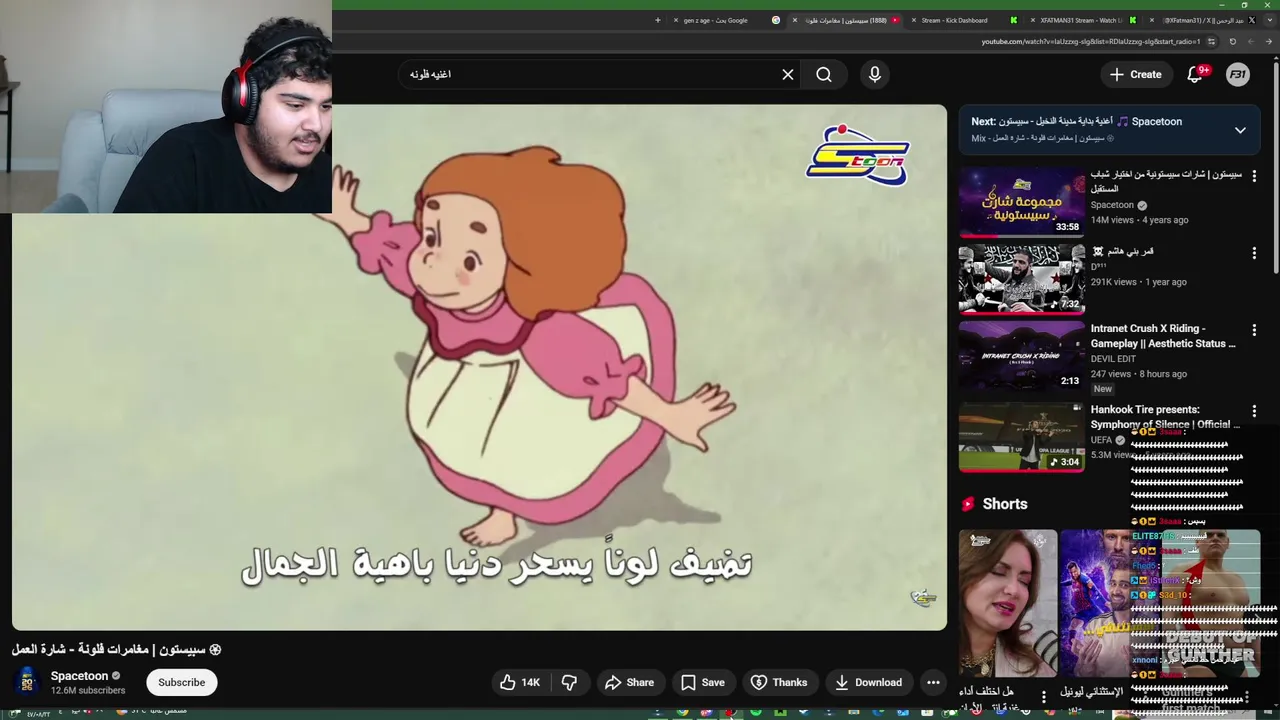The width and height of the screenshot is (1280, 720).
Task: Click the Spacetoon watermark in video corner
Action: click(923, 598)
